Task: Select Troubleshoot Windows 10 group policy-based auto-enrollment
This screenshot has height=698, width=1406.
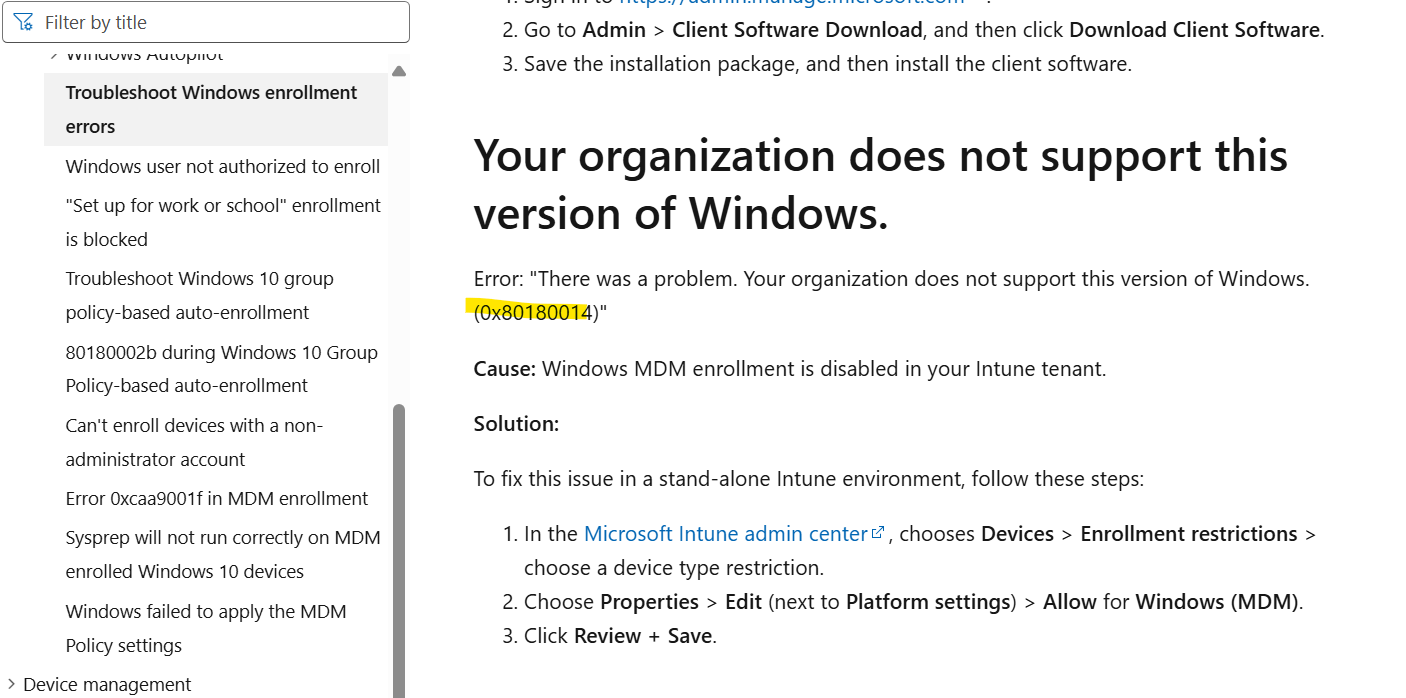Action: click(199, 295)
